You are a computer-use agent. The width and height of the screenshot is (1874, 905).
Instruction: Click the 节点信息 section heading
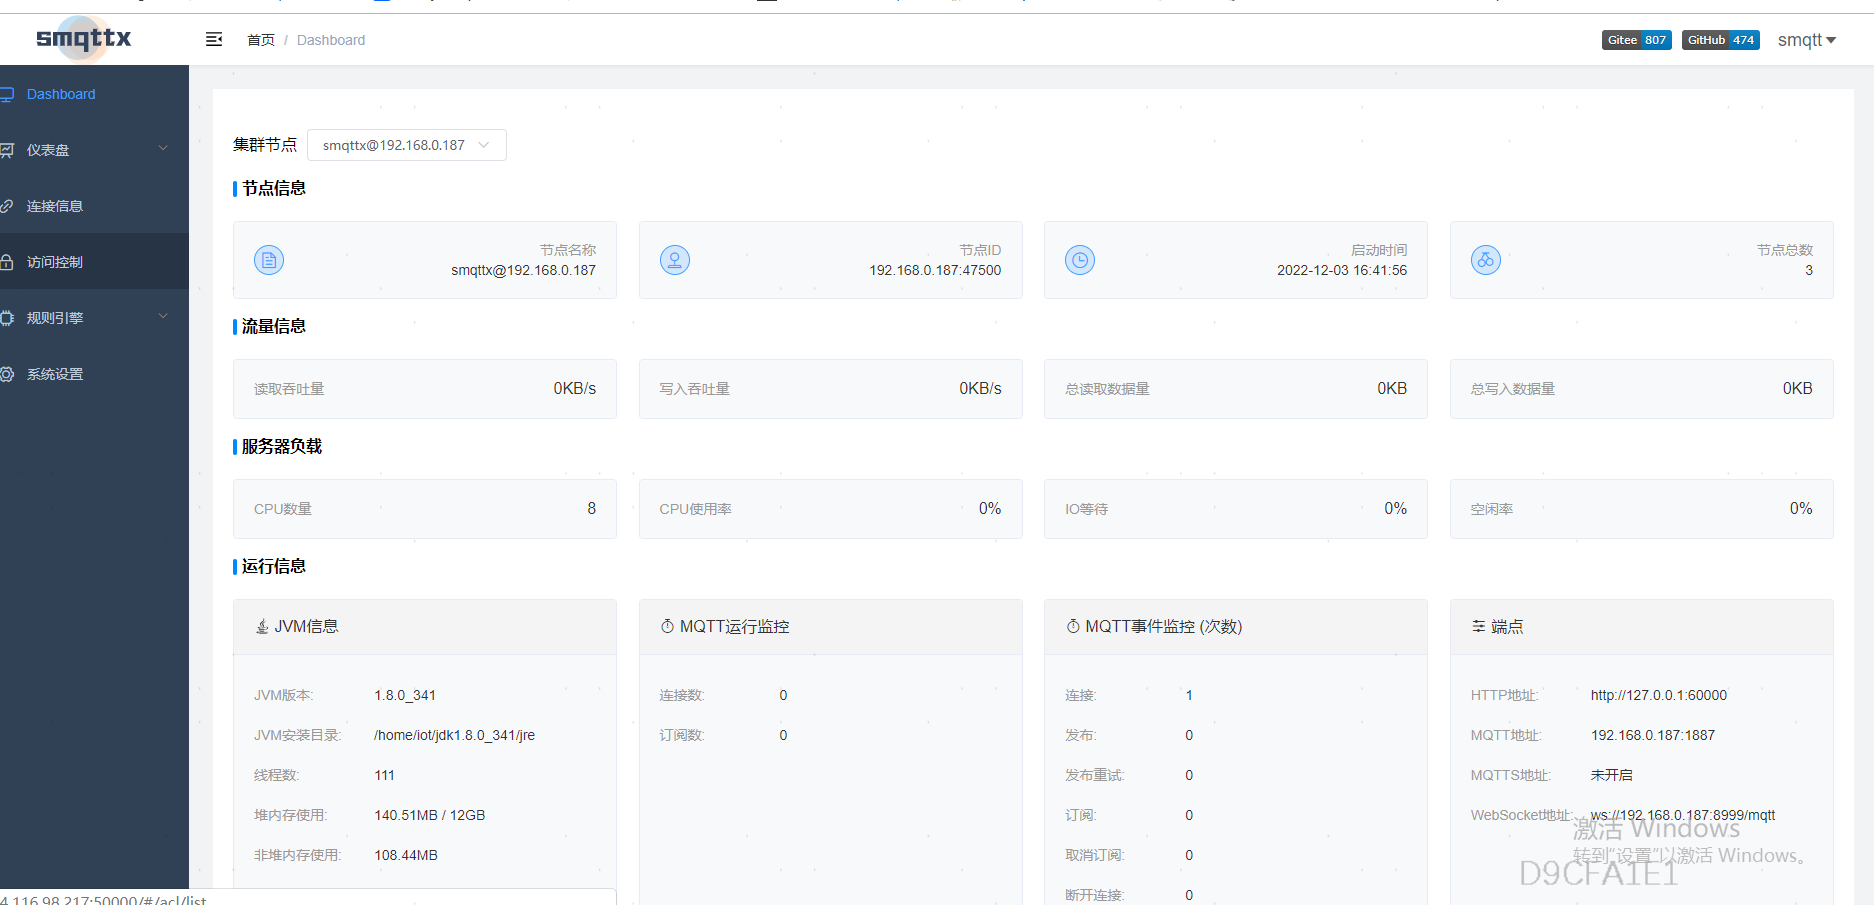point(274,188)
